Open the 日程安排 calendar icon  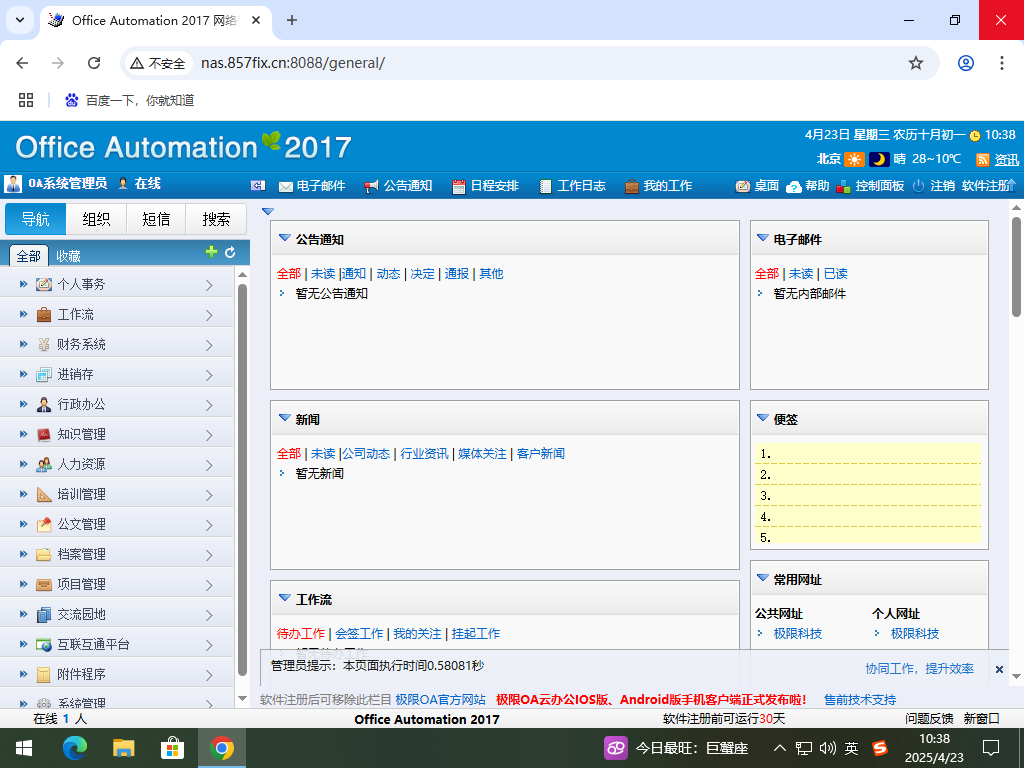[458, 186]
